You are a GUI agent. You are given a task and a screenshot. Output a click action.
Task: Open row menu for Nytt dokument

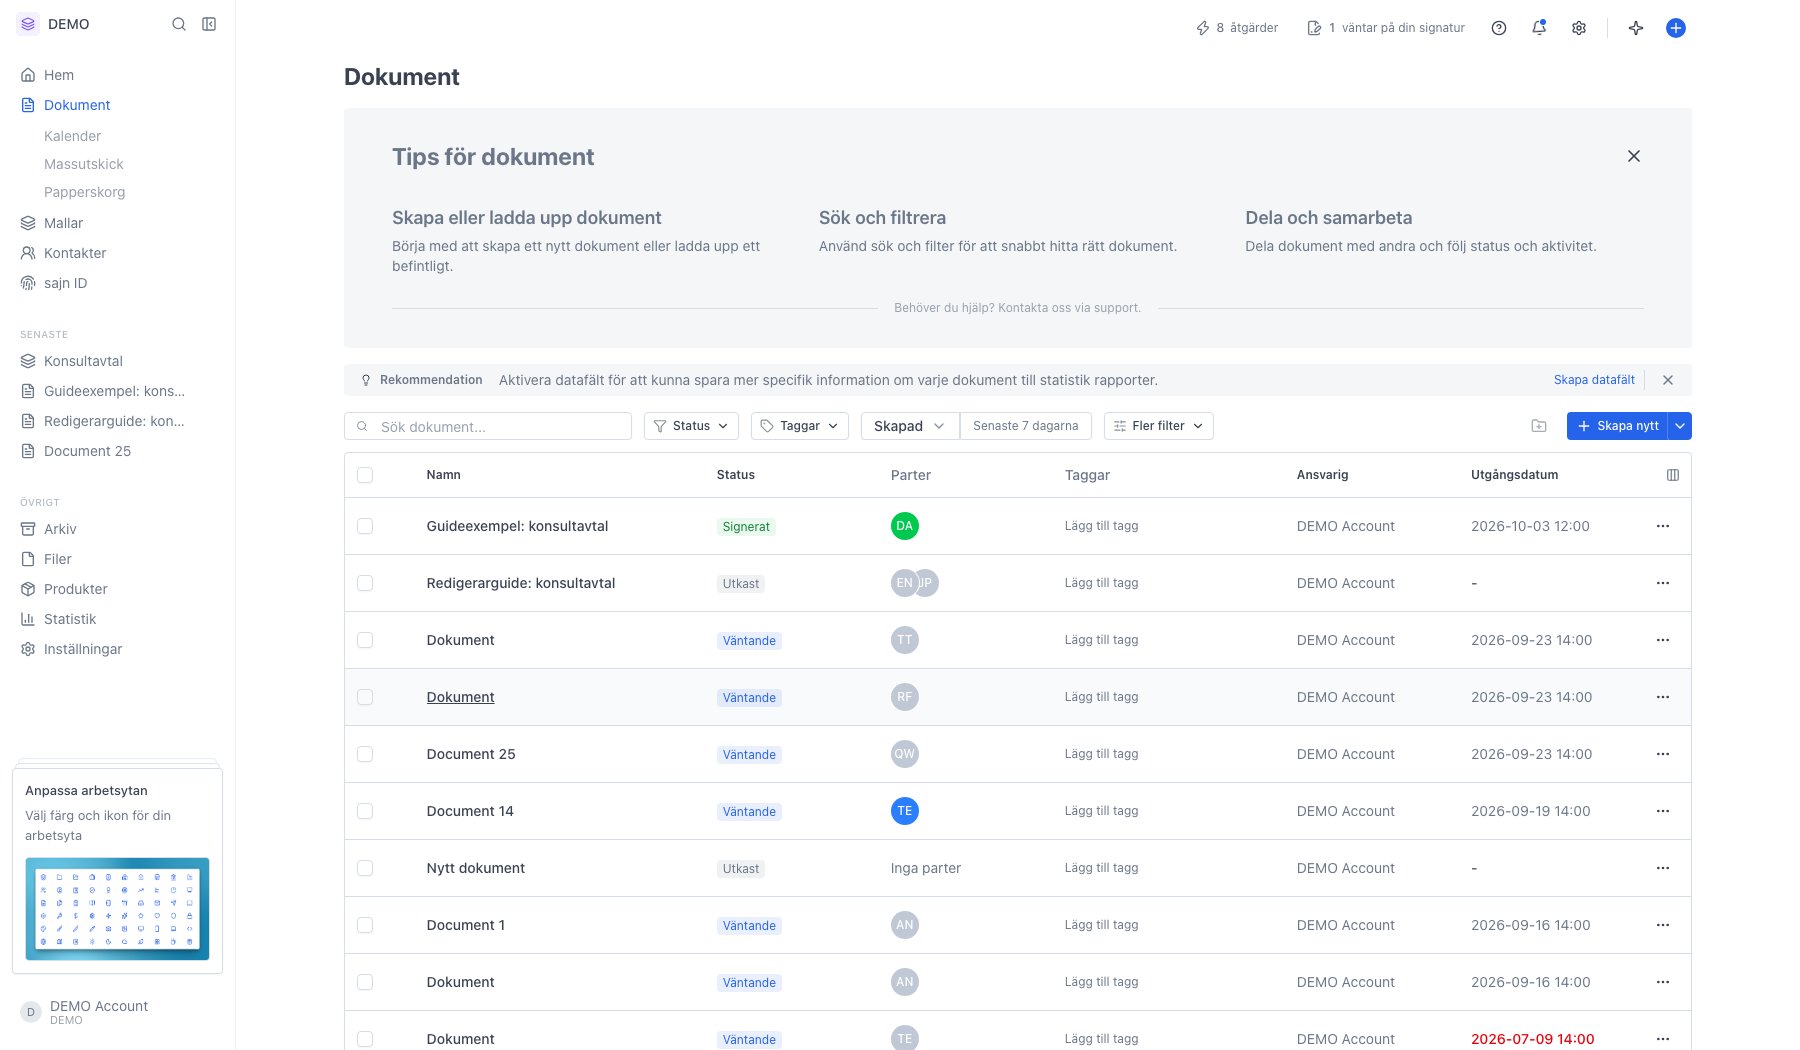click(1663, 868)
